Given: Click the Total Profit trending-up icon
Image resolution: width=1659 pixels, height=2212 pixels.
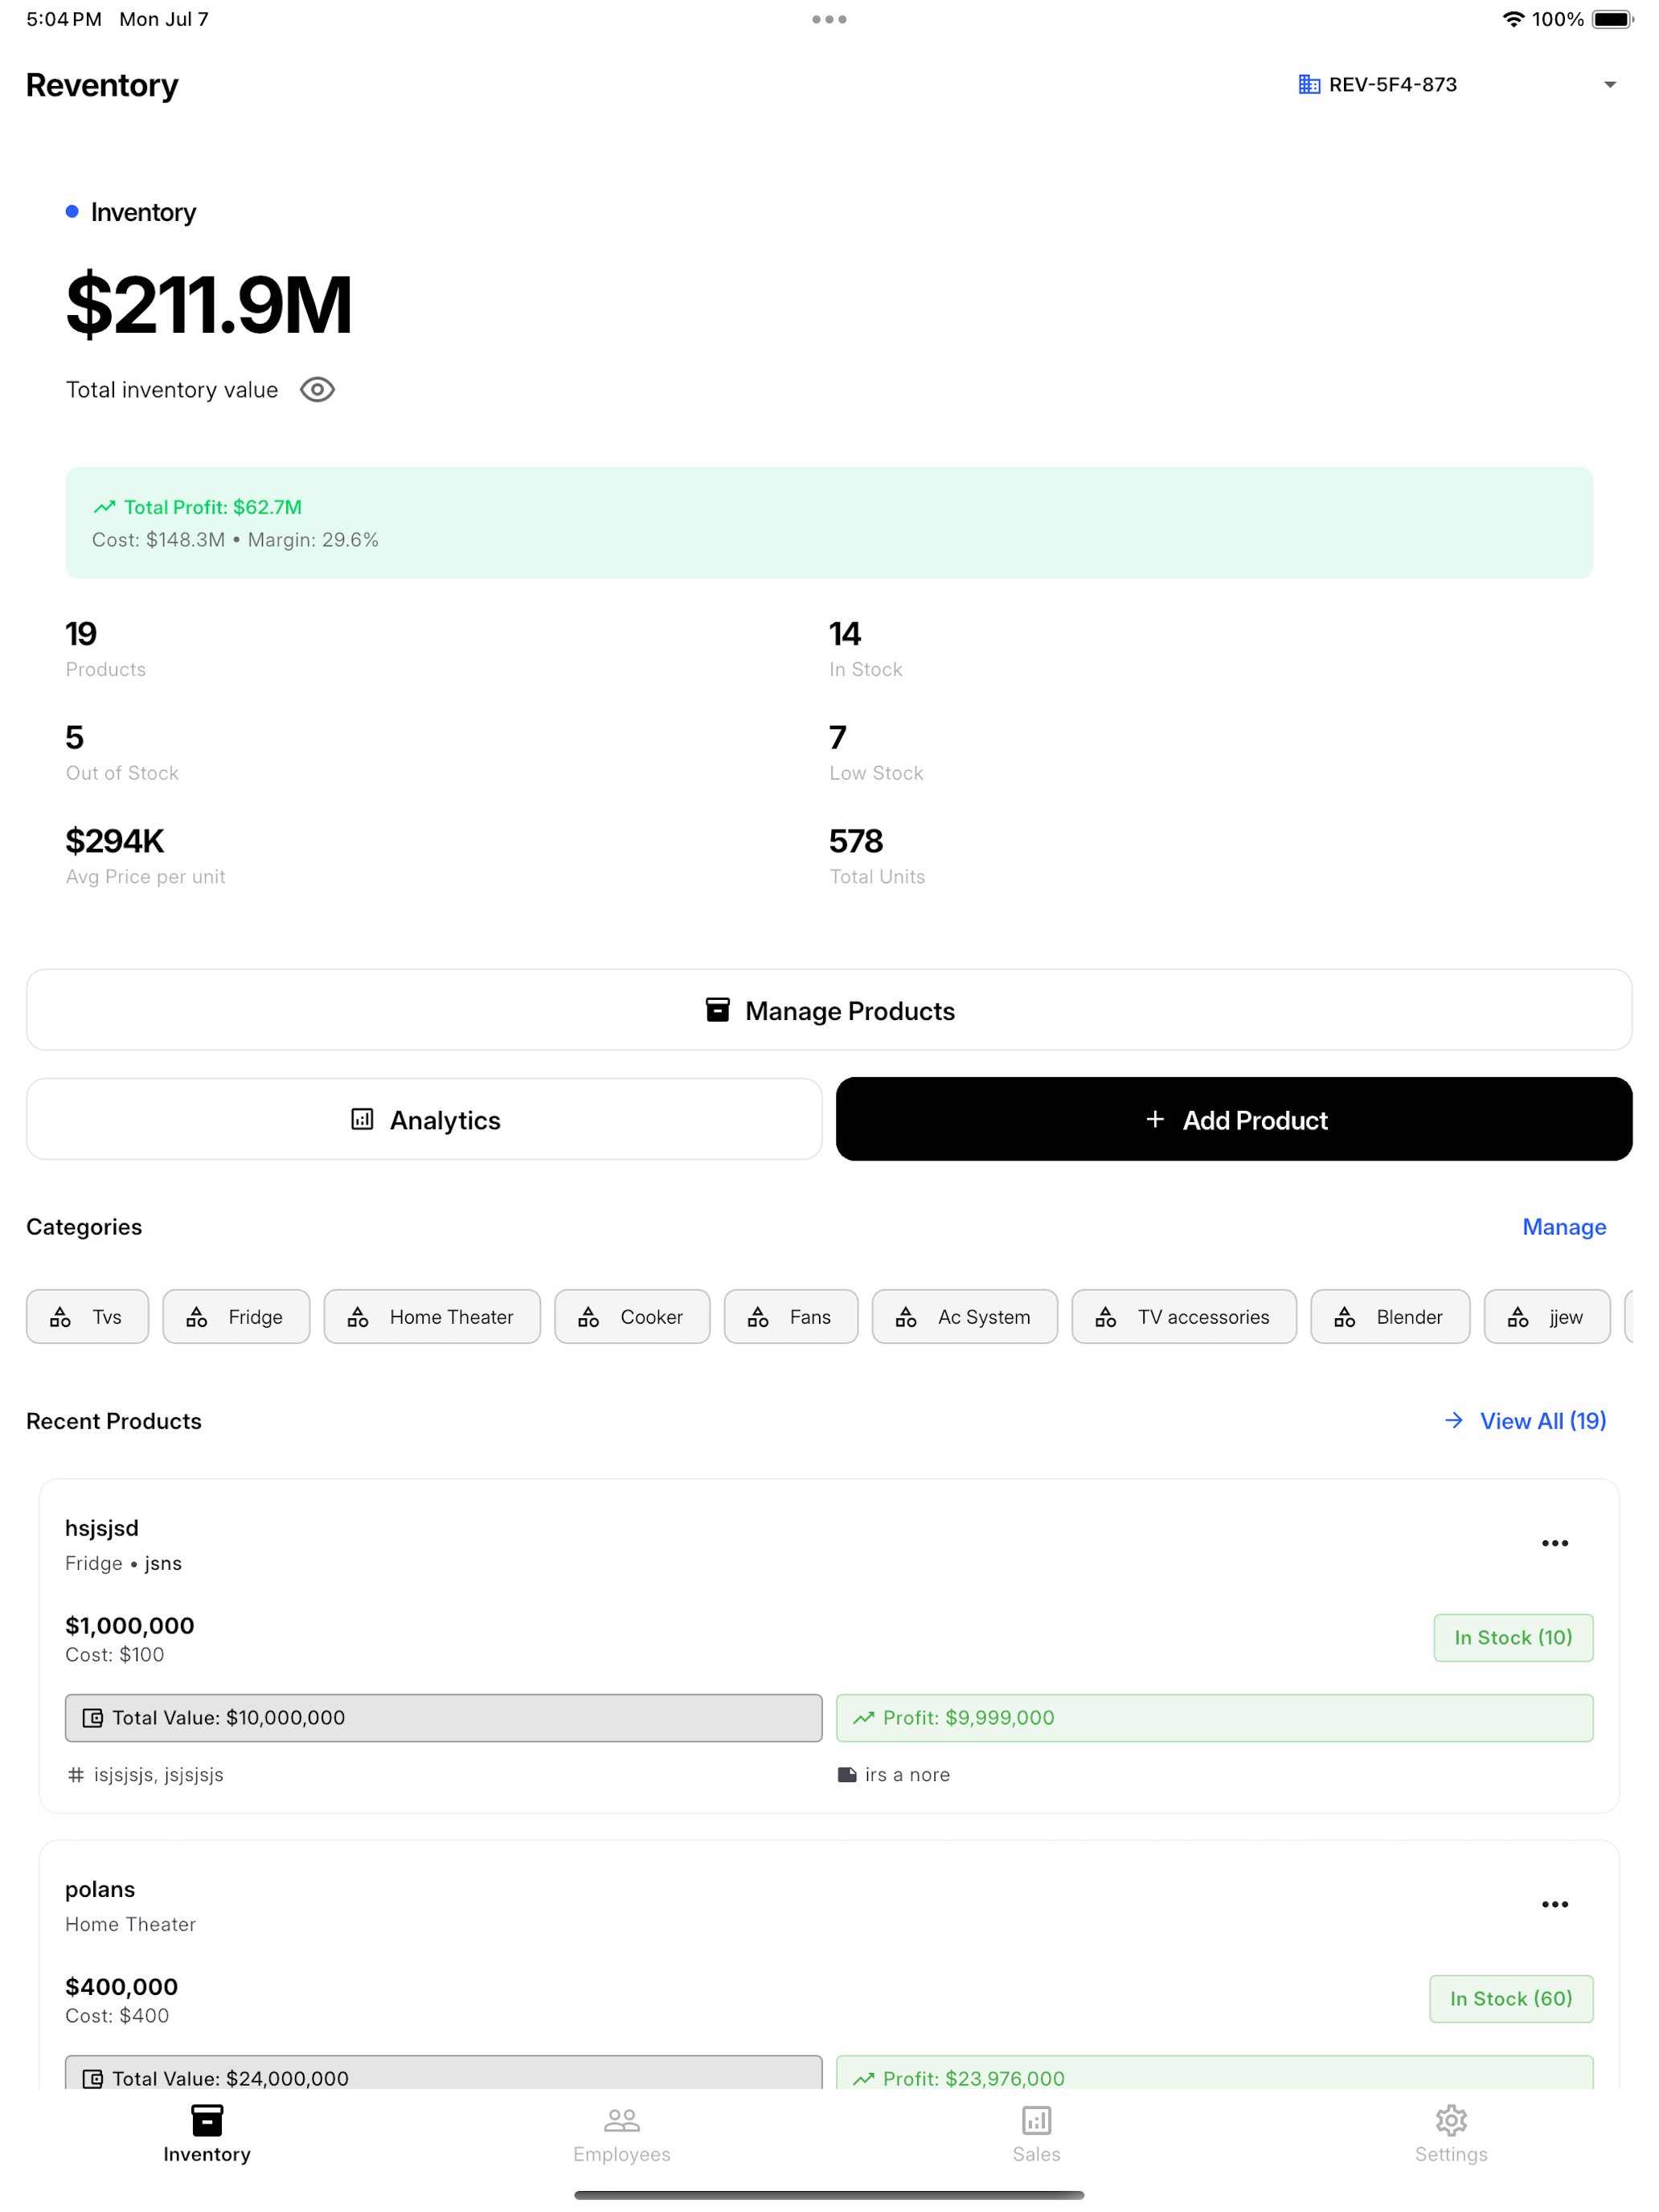Looking at the screenshot, I should [105, 507].
